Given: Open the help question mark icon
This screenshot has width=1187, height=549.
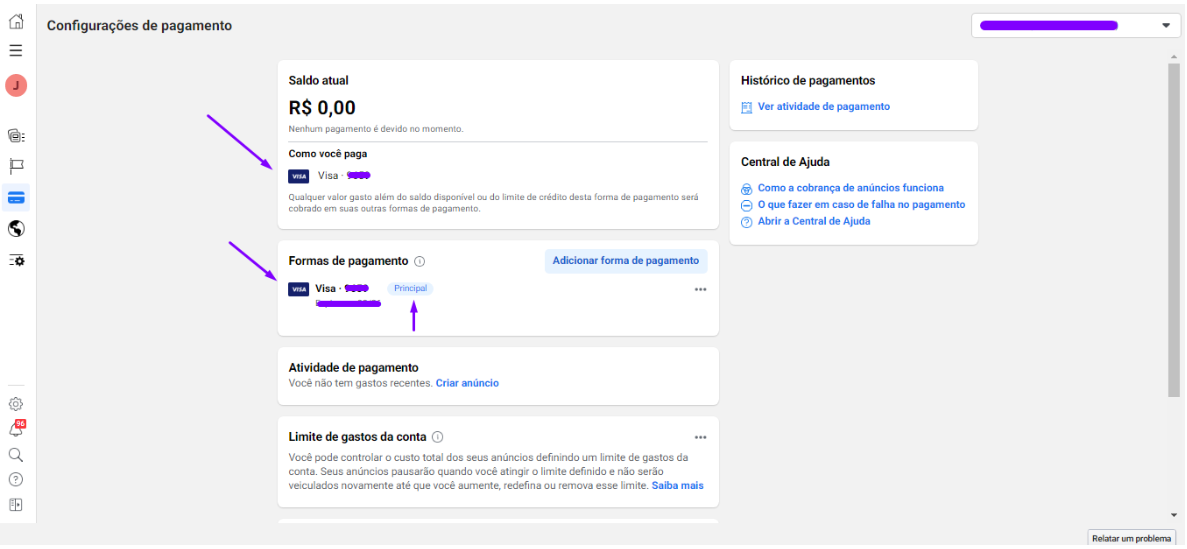Looking at the screenshot, I should pyautogui.click(x=16, y=479).
